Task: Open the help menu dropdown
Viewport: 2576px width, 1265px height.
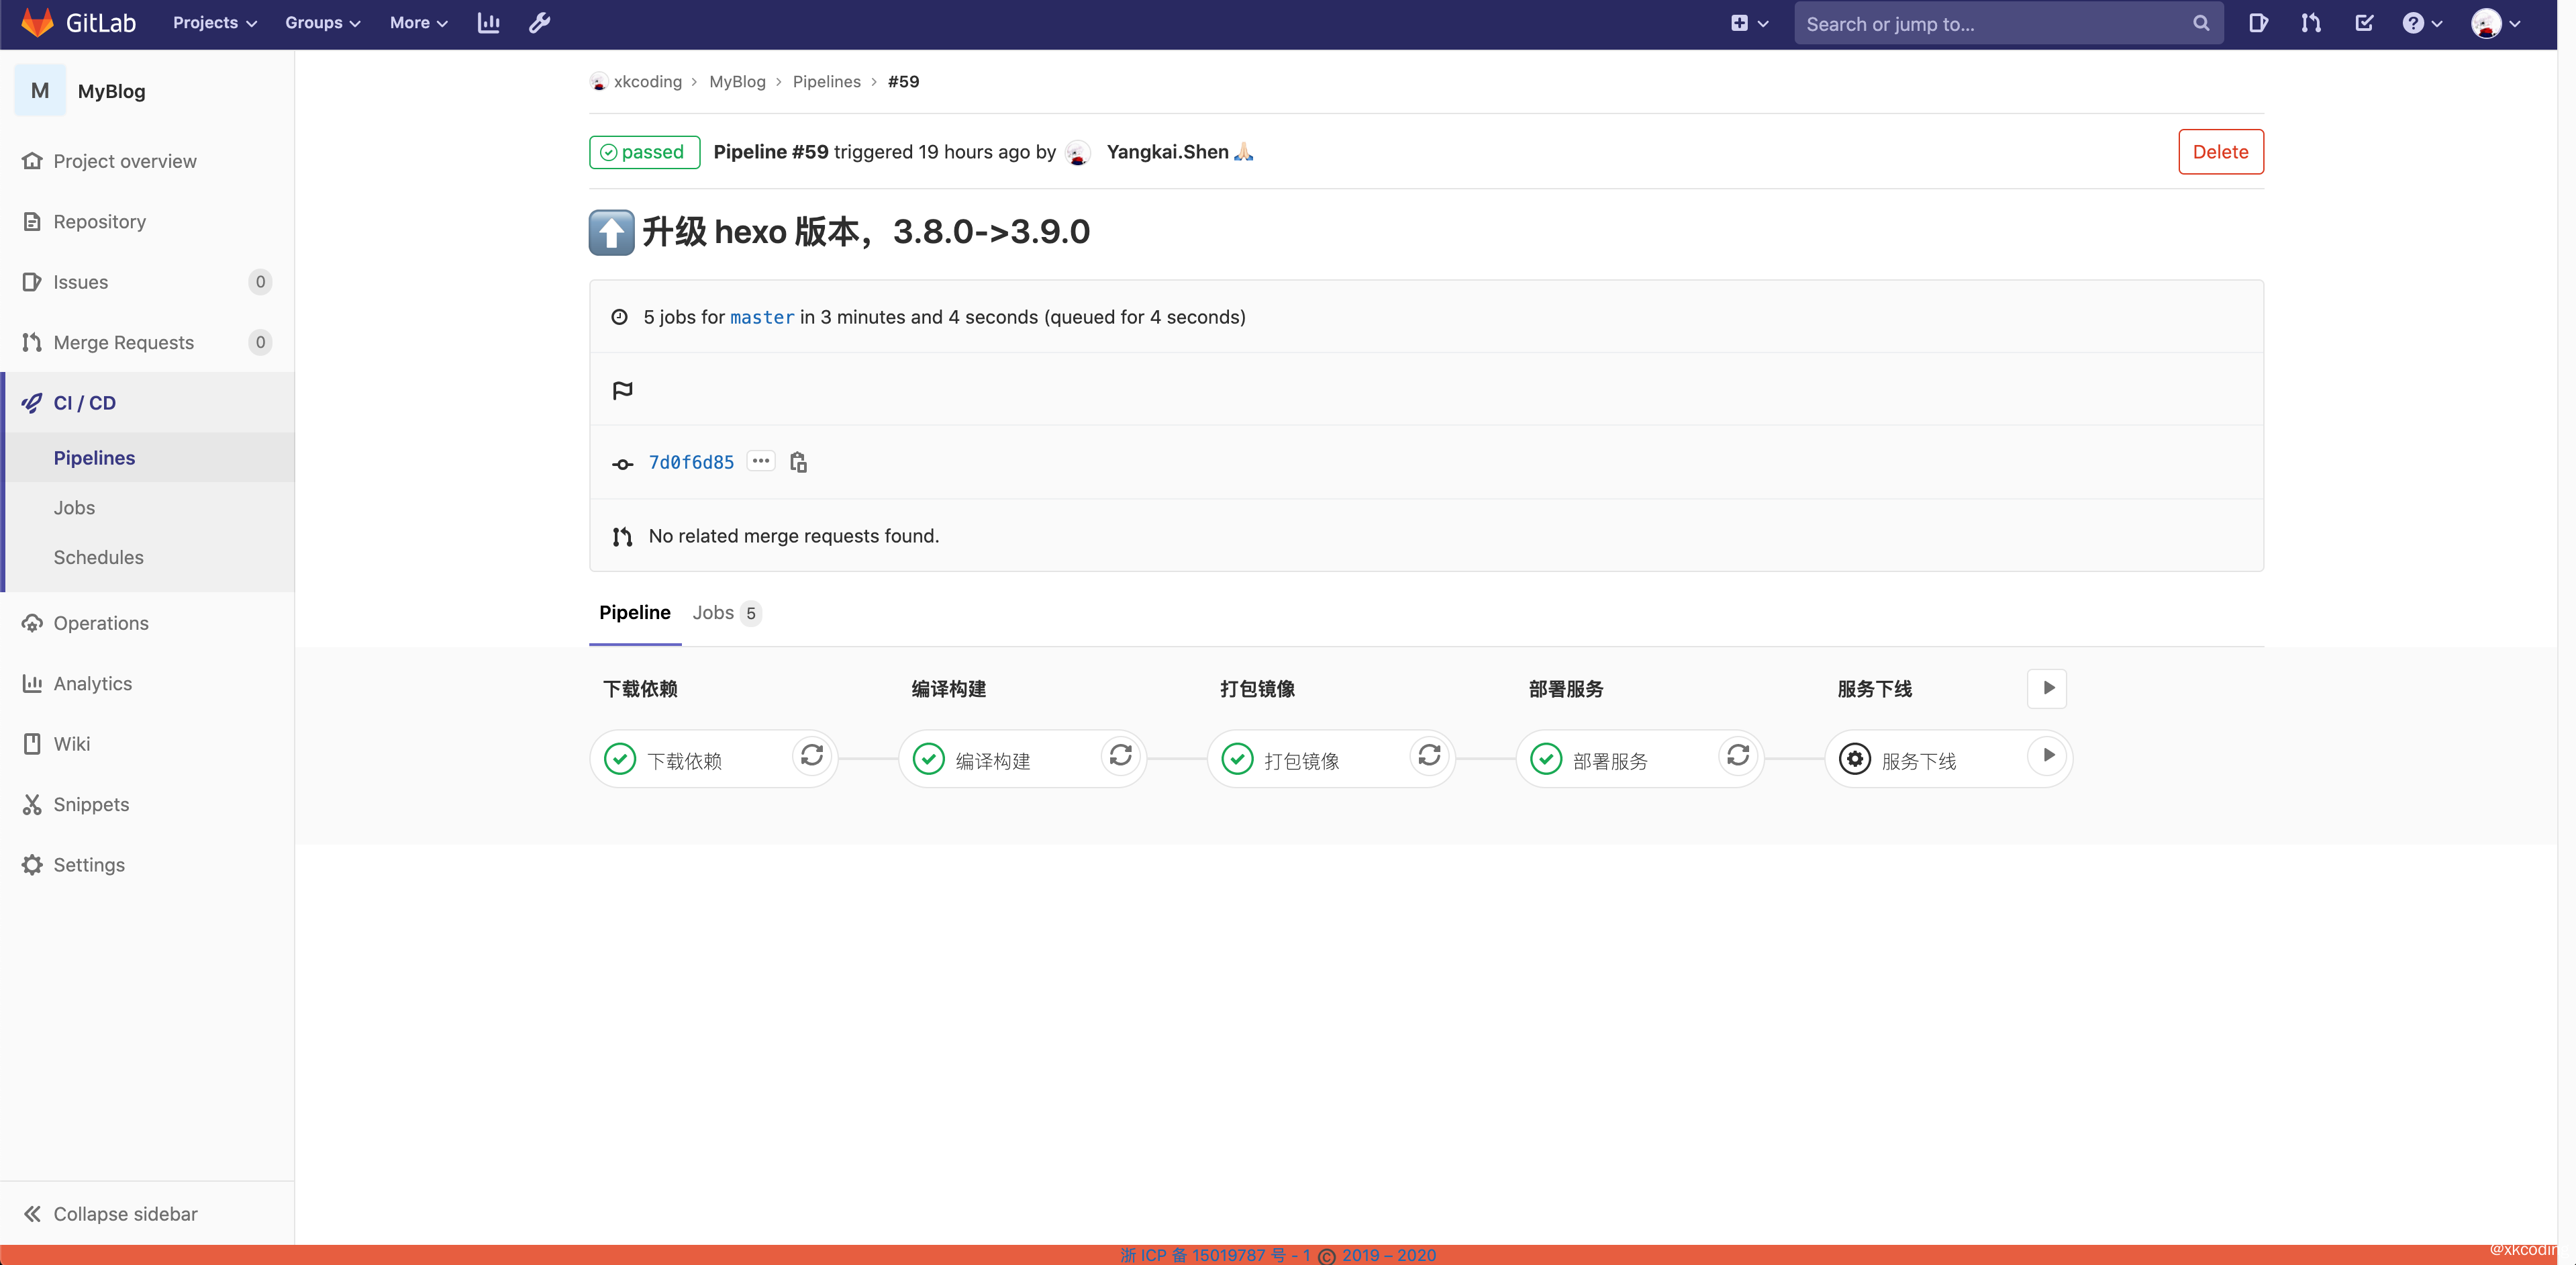Action: 2422,23
